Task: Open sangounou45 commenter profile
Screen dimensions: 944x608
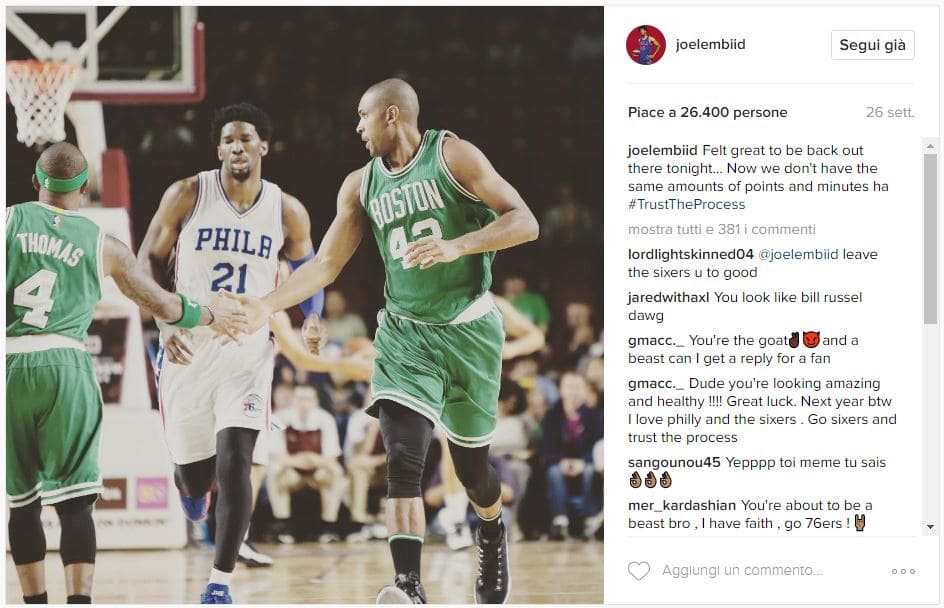Action: (x=674, y=462)
